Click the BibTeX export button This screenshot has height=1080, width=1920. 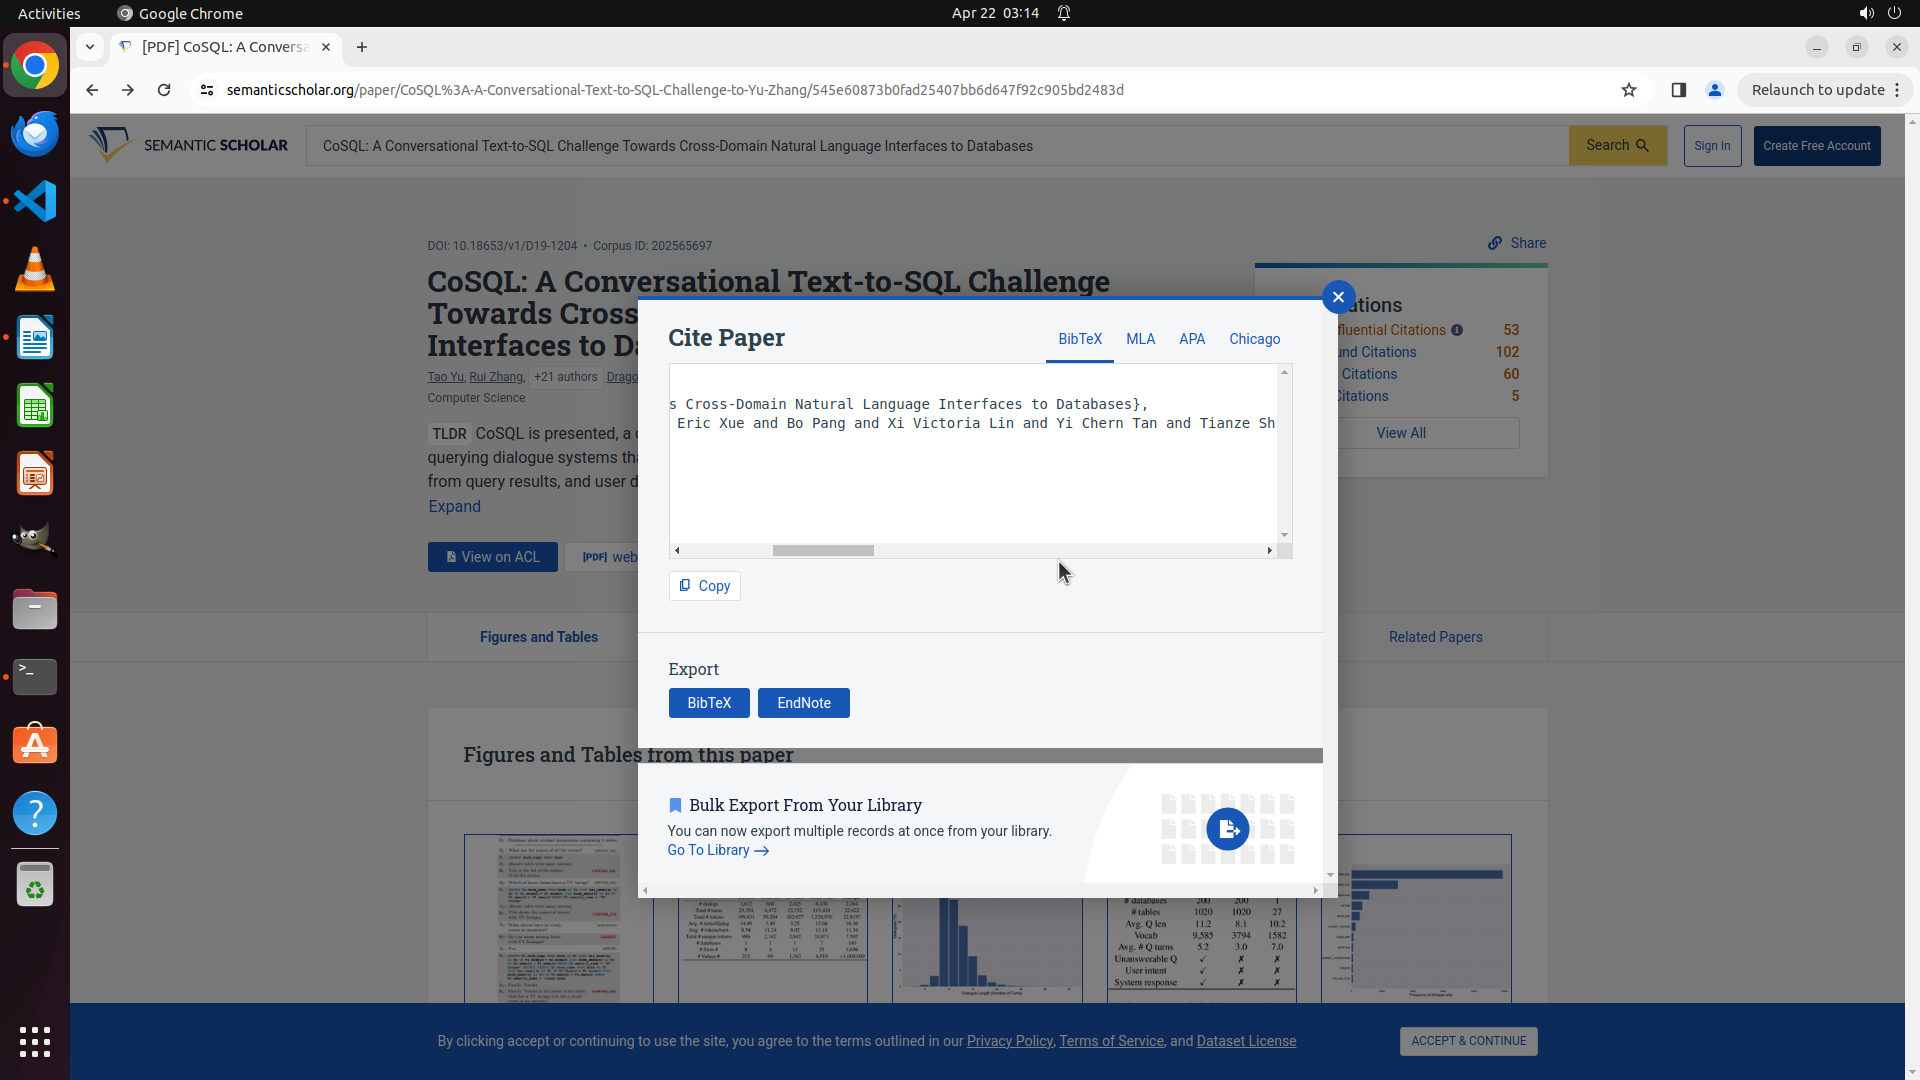click(709, 703)
